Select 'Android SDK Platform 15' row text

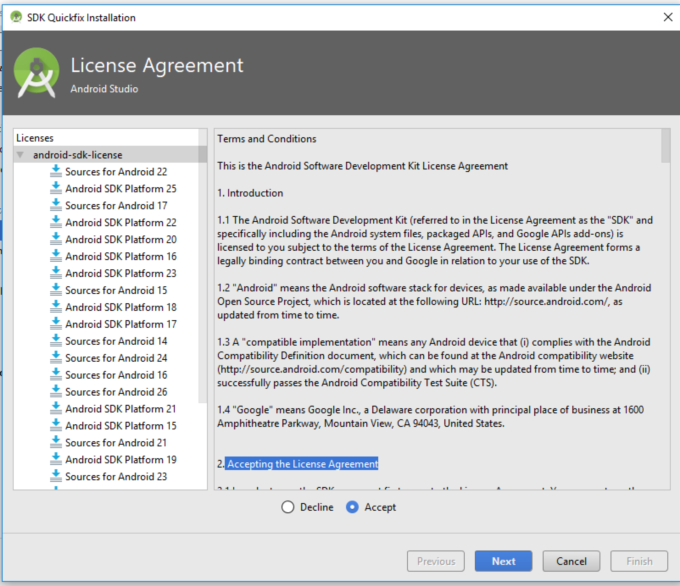121,426
